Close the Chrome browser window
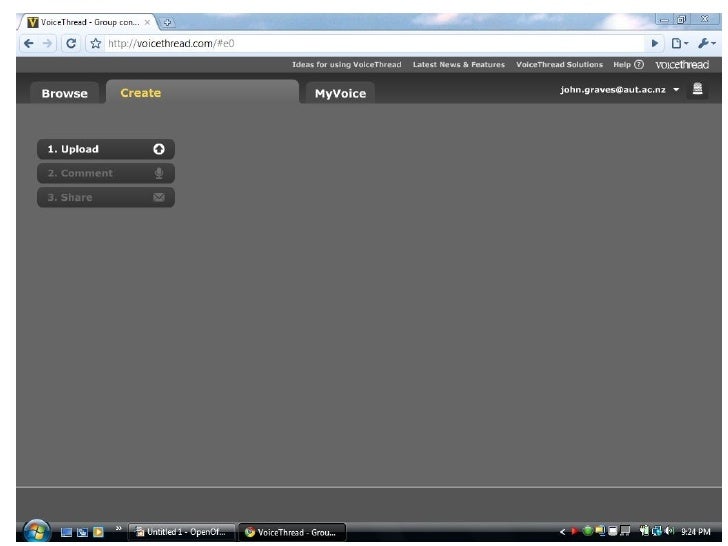This screenshot has height=546, width=728. pyautogui.click(x=705, y=19)
